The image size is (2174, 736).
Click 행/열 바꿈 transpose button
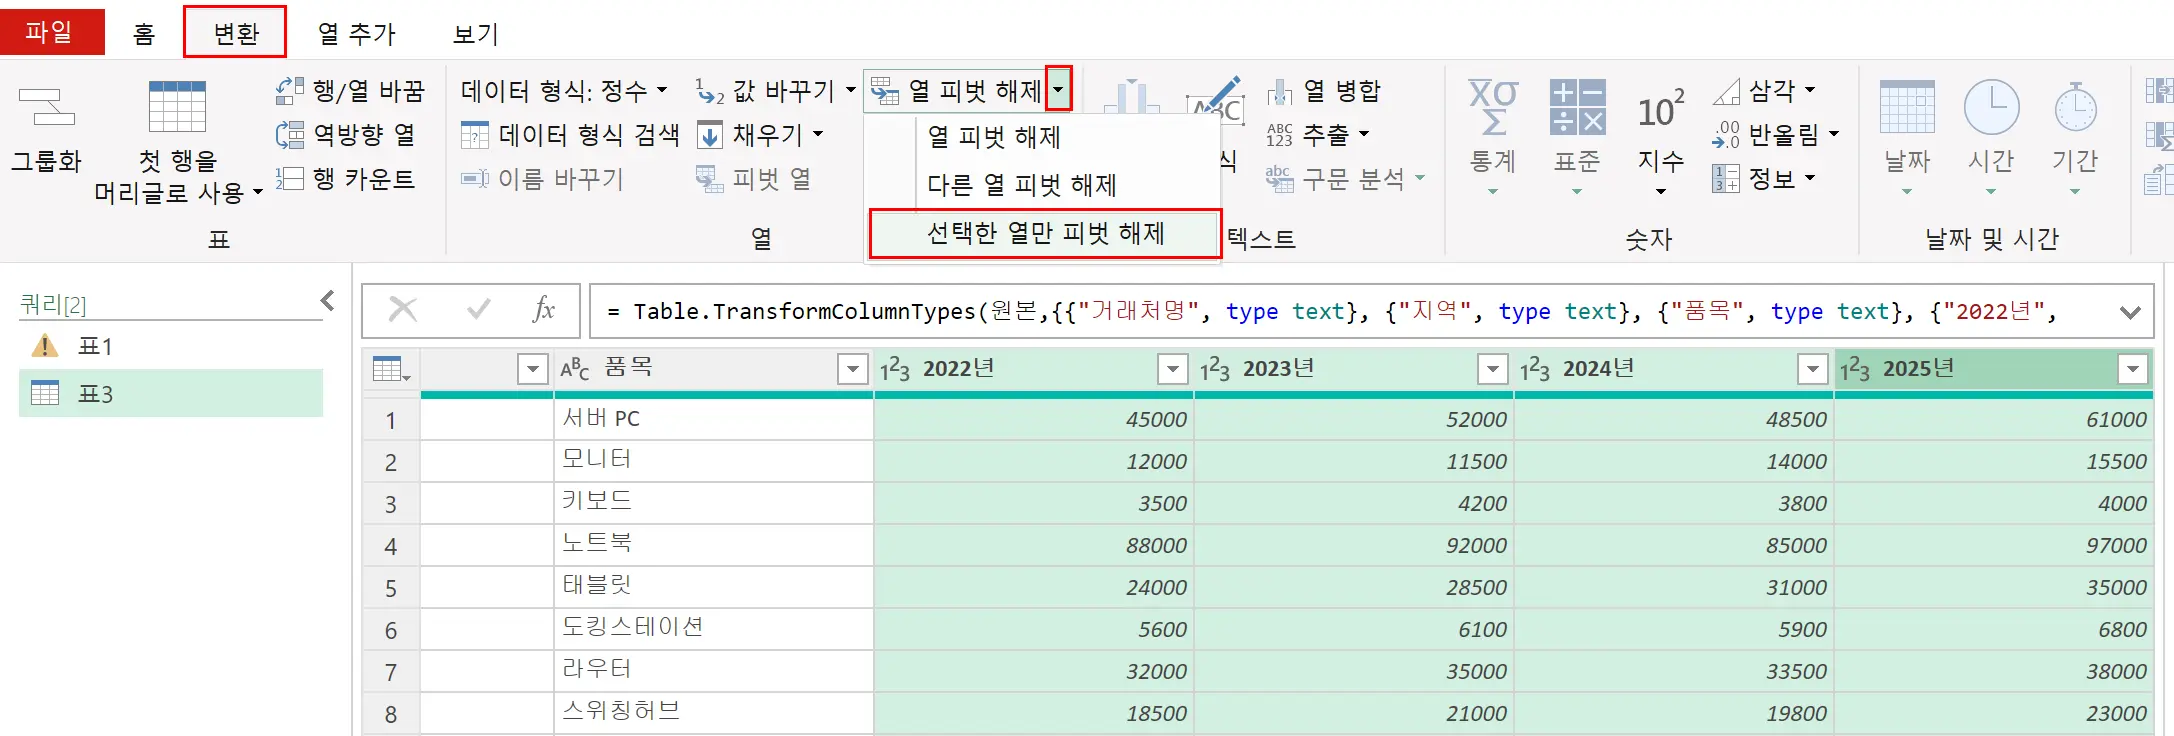coord(350,91)
